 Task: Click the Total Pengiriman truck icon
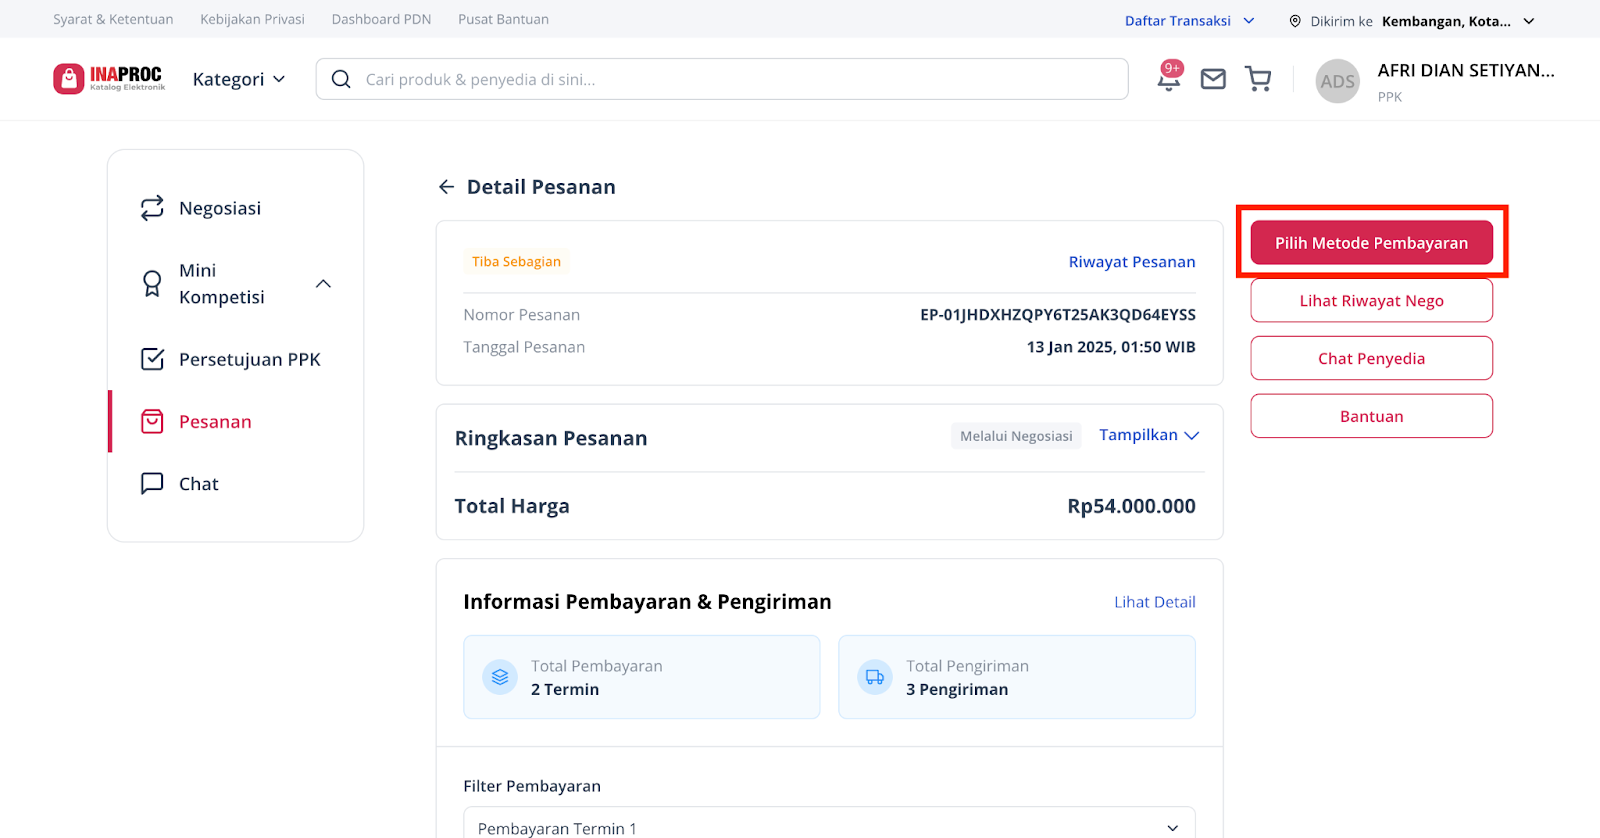pyautogui.click(x=875, y=677)
